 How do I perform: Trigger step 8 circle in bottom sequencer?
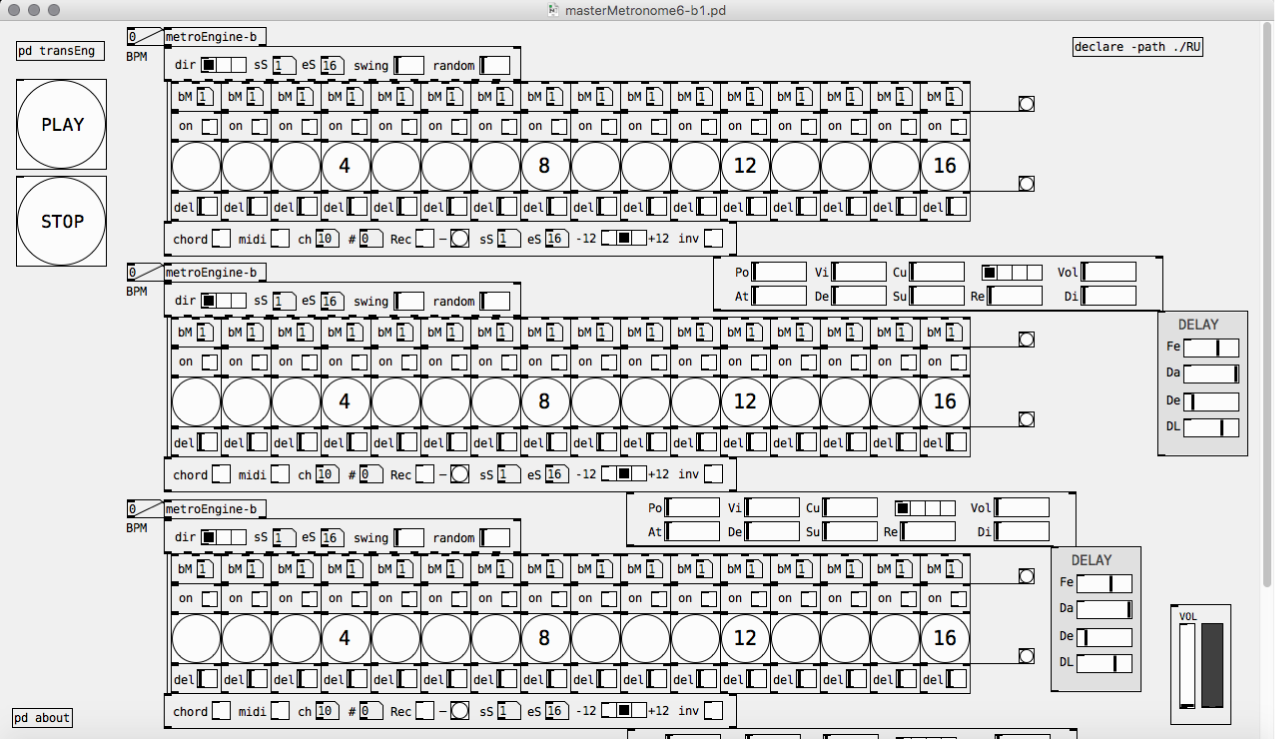point(545,638)
